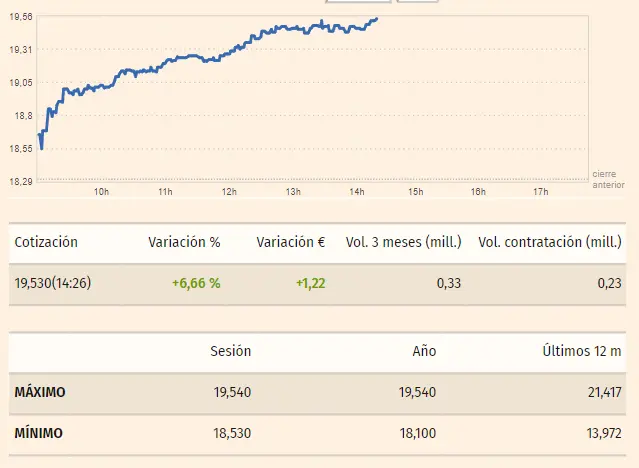The width and height of the screenshot is (639, 468).
Task: Click the 'cierre anterior' chart label
Action: pyautogui.click(x=607, y=179)
